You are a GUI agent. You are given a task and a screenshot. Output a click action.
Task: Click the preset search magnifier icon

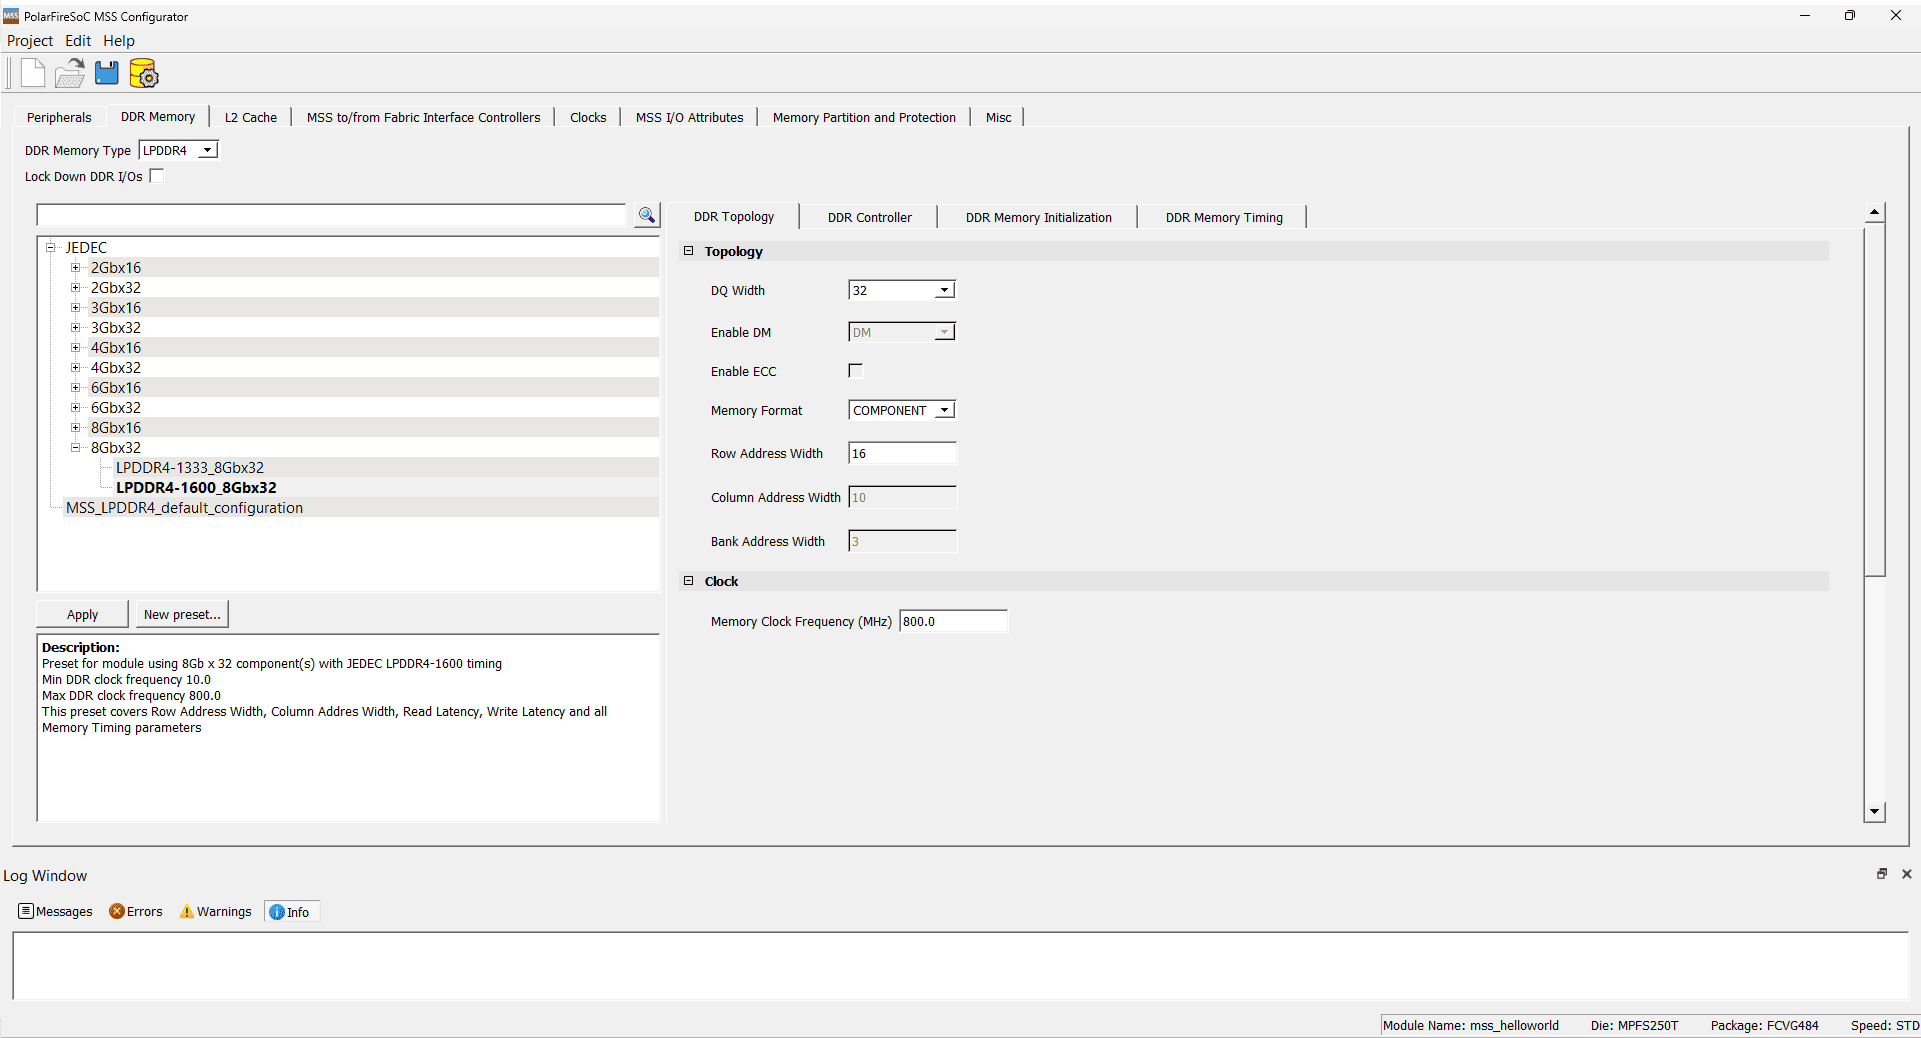coord(647,216)
